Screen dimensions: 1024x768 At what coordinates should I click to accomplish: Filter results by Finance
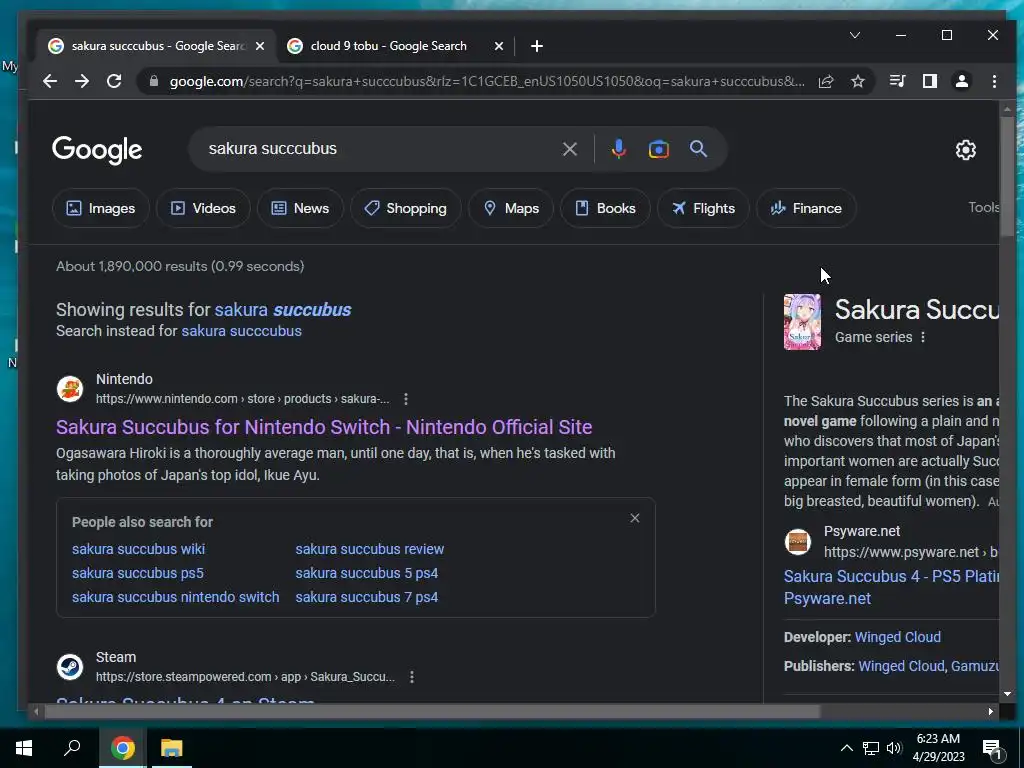click(806, 208)
